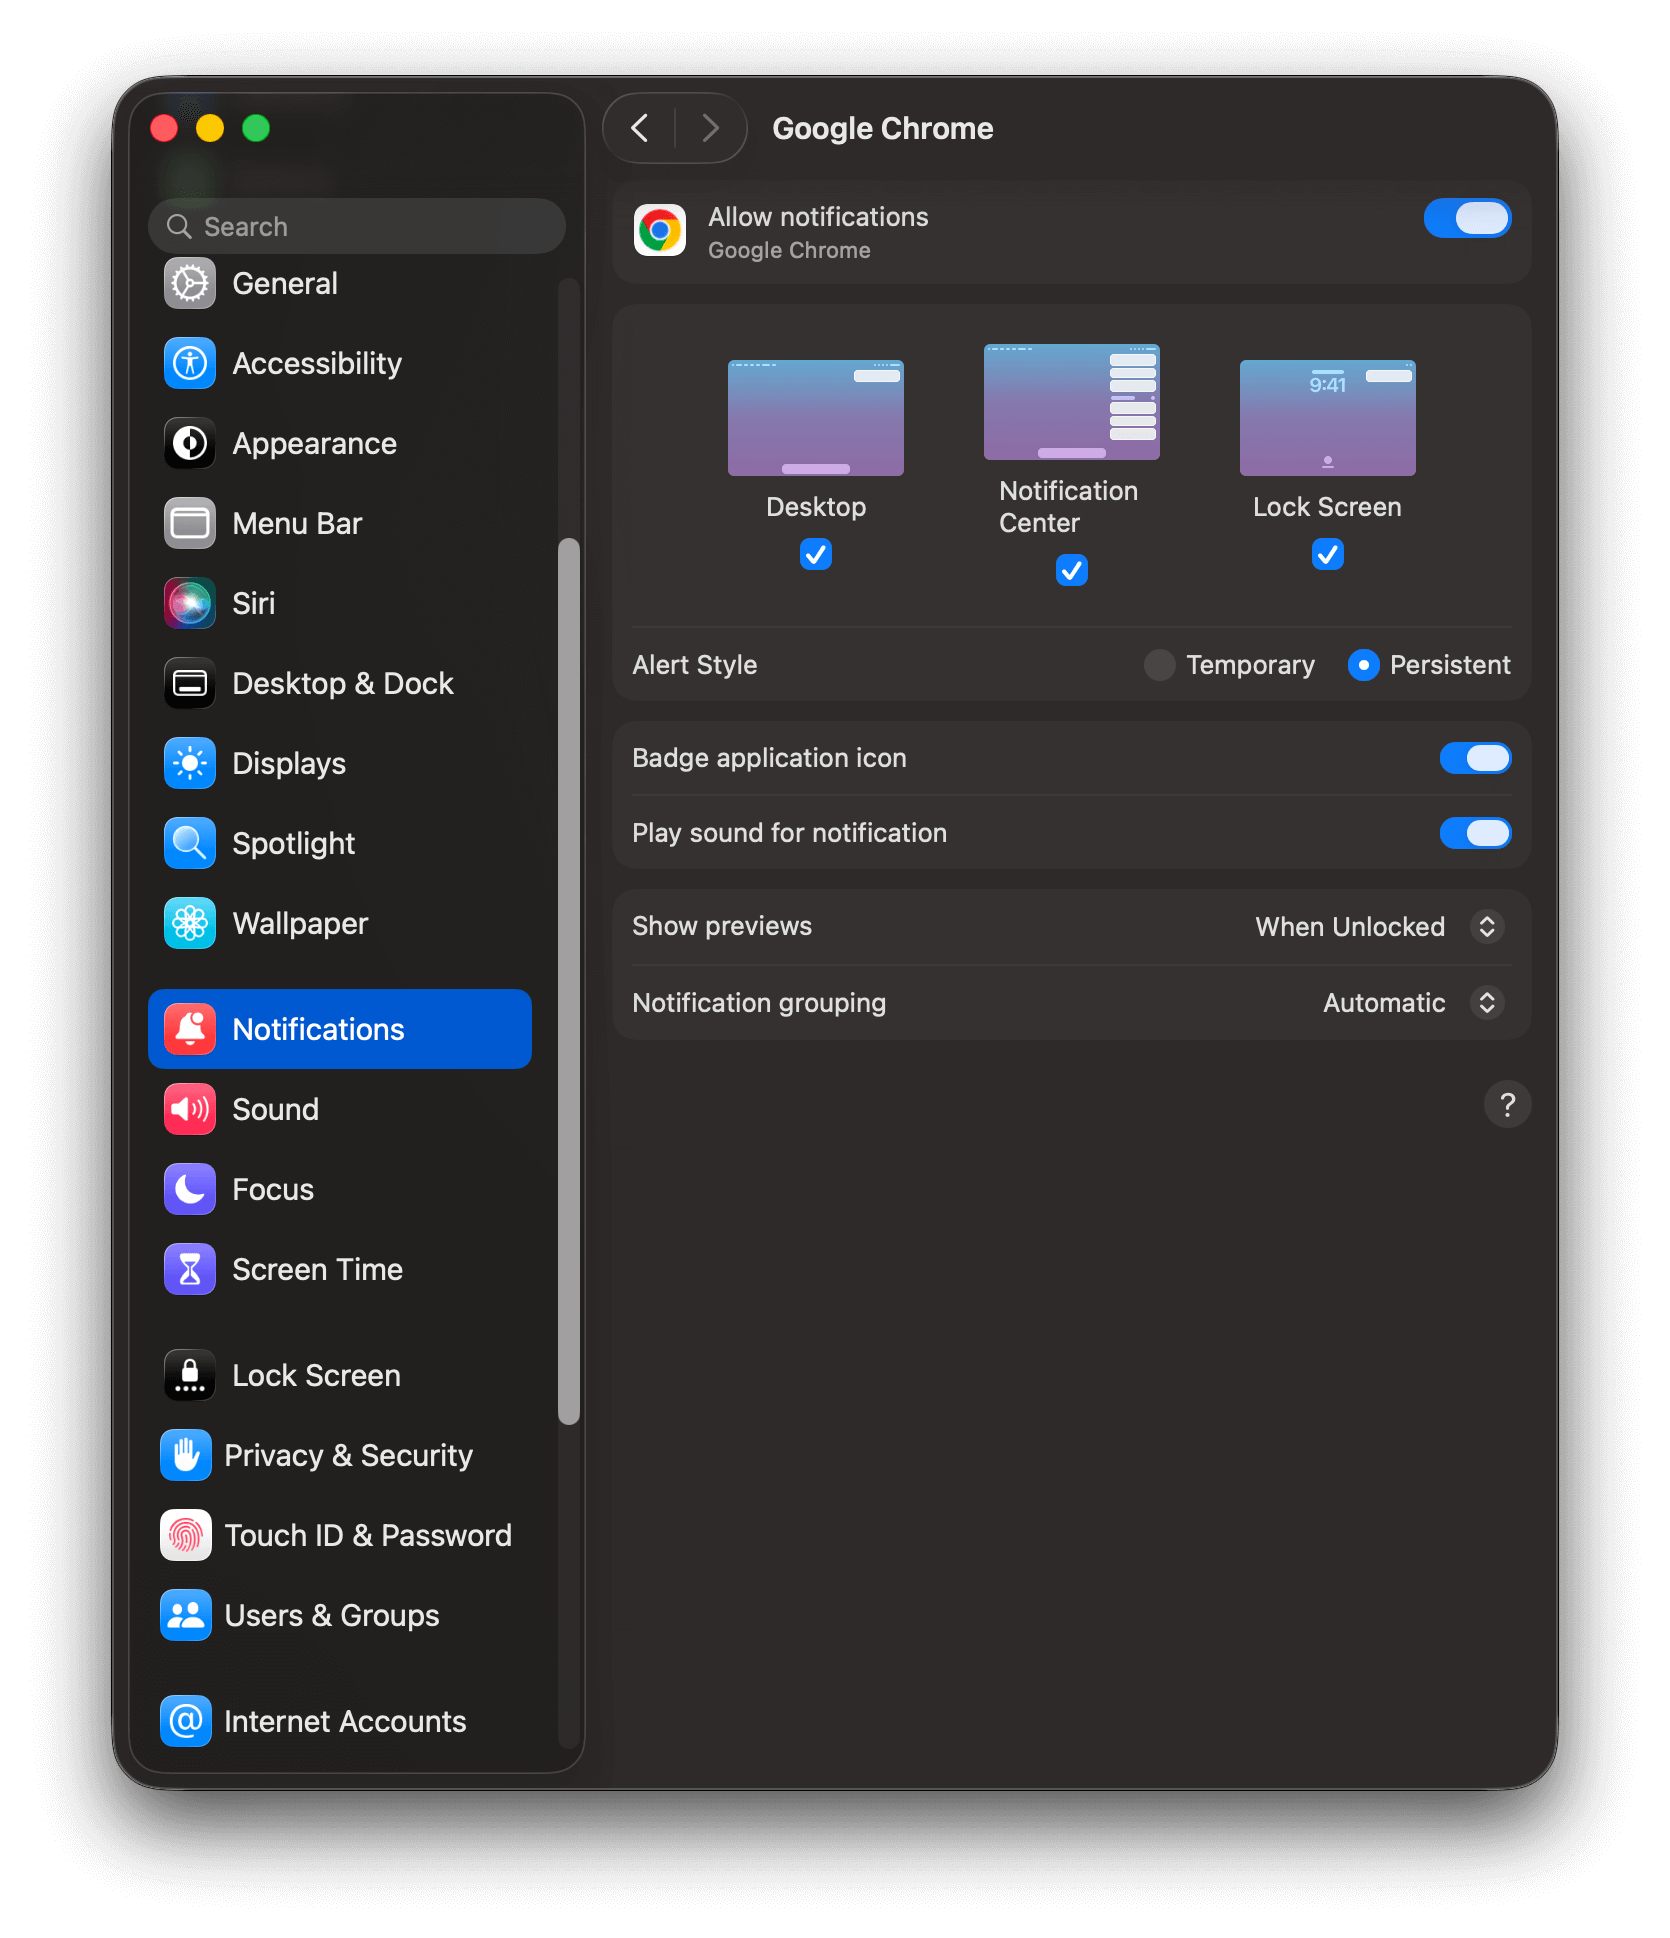Minimize window with the yellow button

click(210, 128)
